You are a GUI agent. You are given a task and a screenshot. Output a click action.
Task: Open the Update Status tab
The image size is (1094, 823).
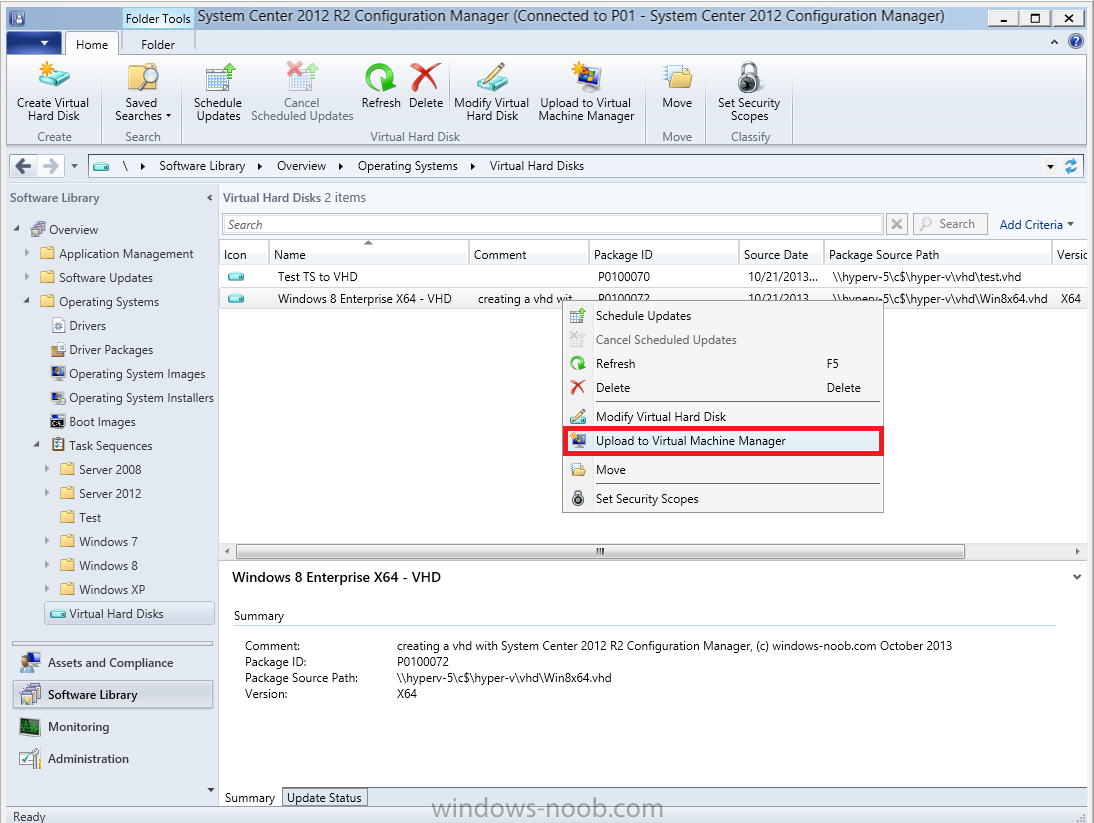click(324, 797)
